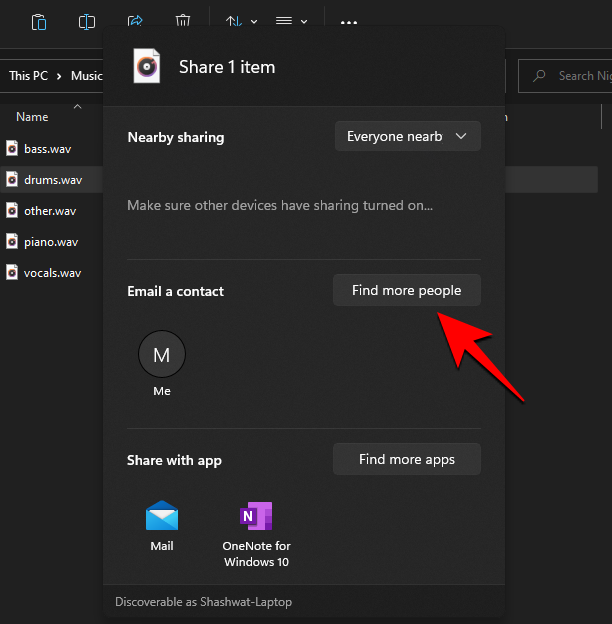Select the bass.wav file
612x624 pixels.
pos(48,149)
